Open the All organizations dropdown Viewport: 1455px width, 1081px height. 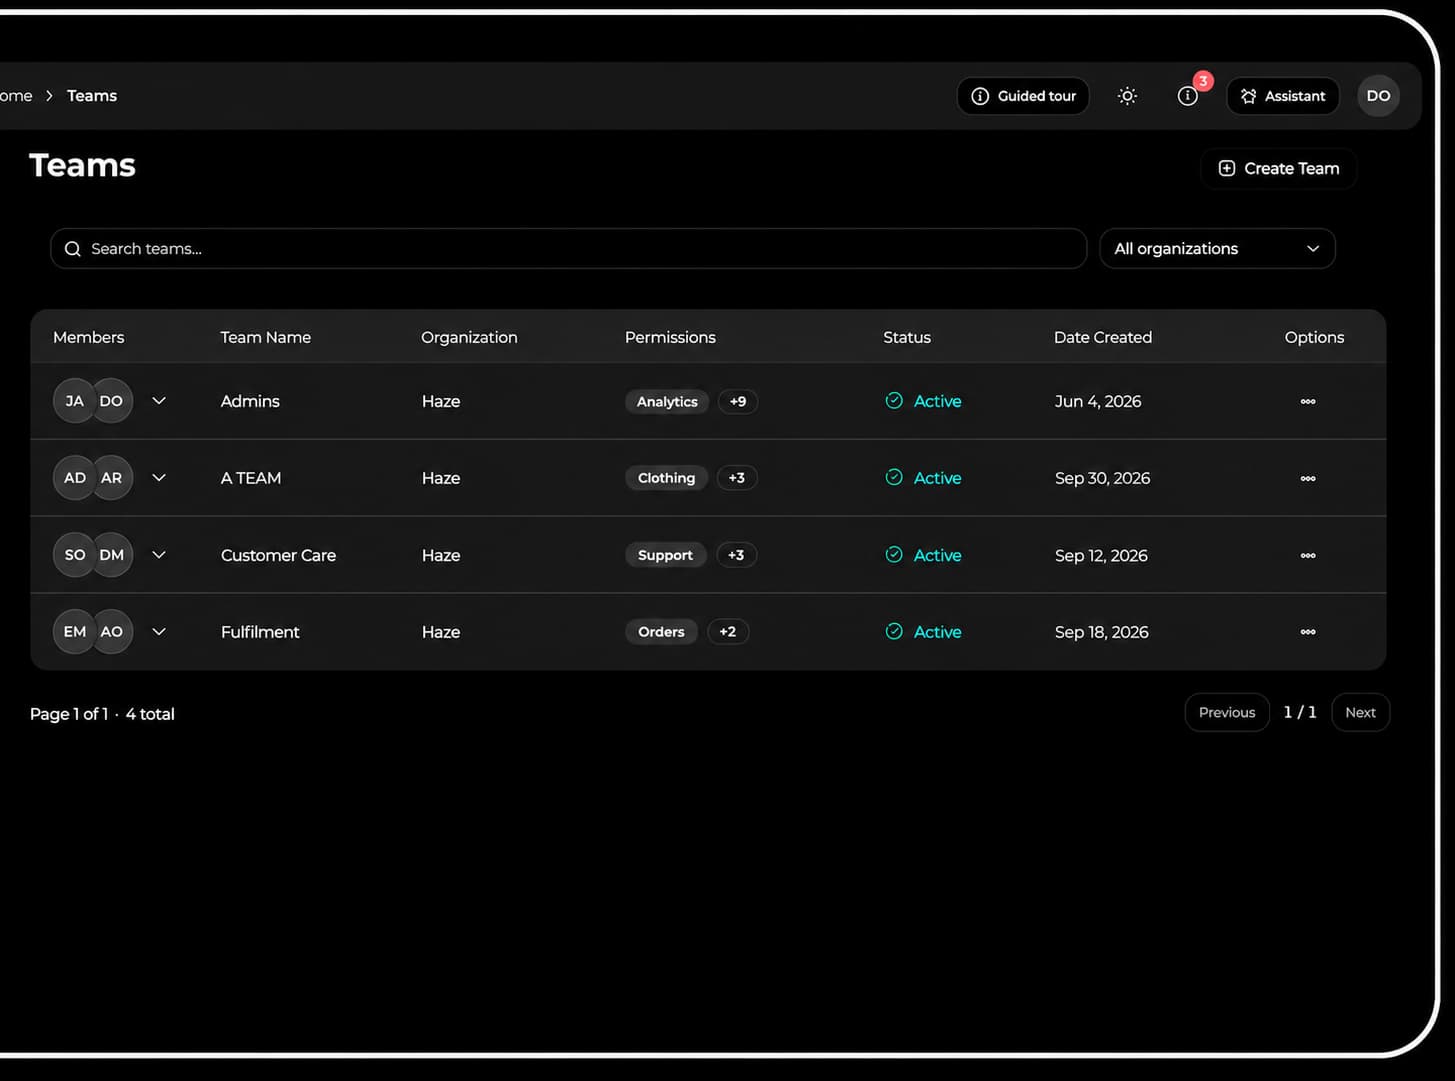(x=1217, y=249)
